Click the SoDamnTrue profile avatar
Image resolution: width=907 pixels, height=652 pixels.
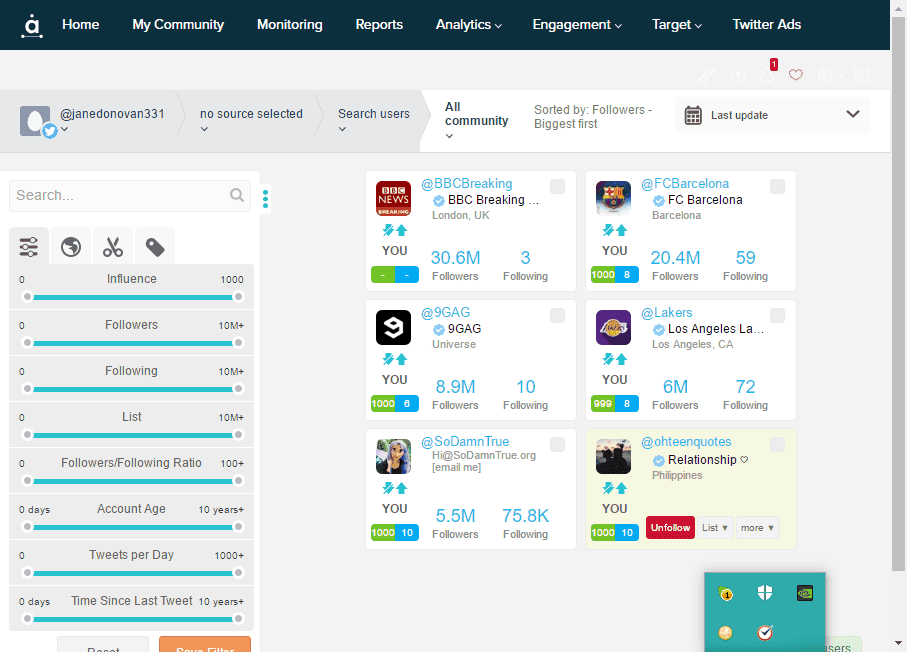pos(393,456)
